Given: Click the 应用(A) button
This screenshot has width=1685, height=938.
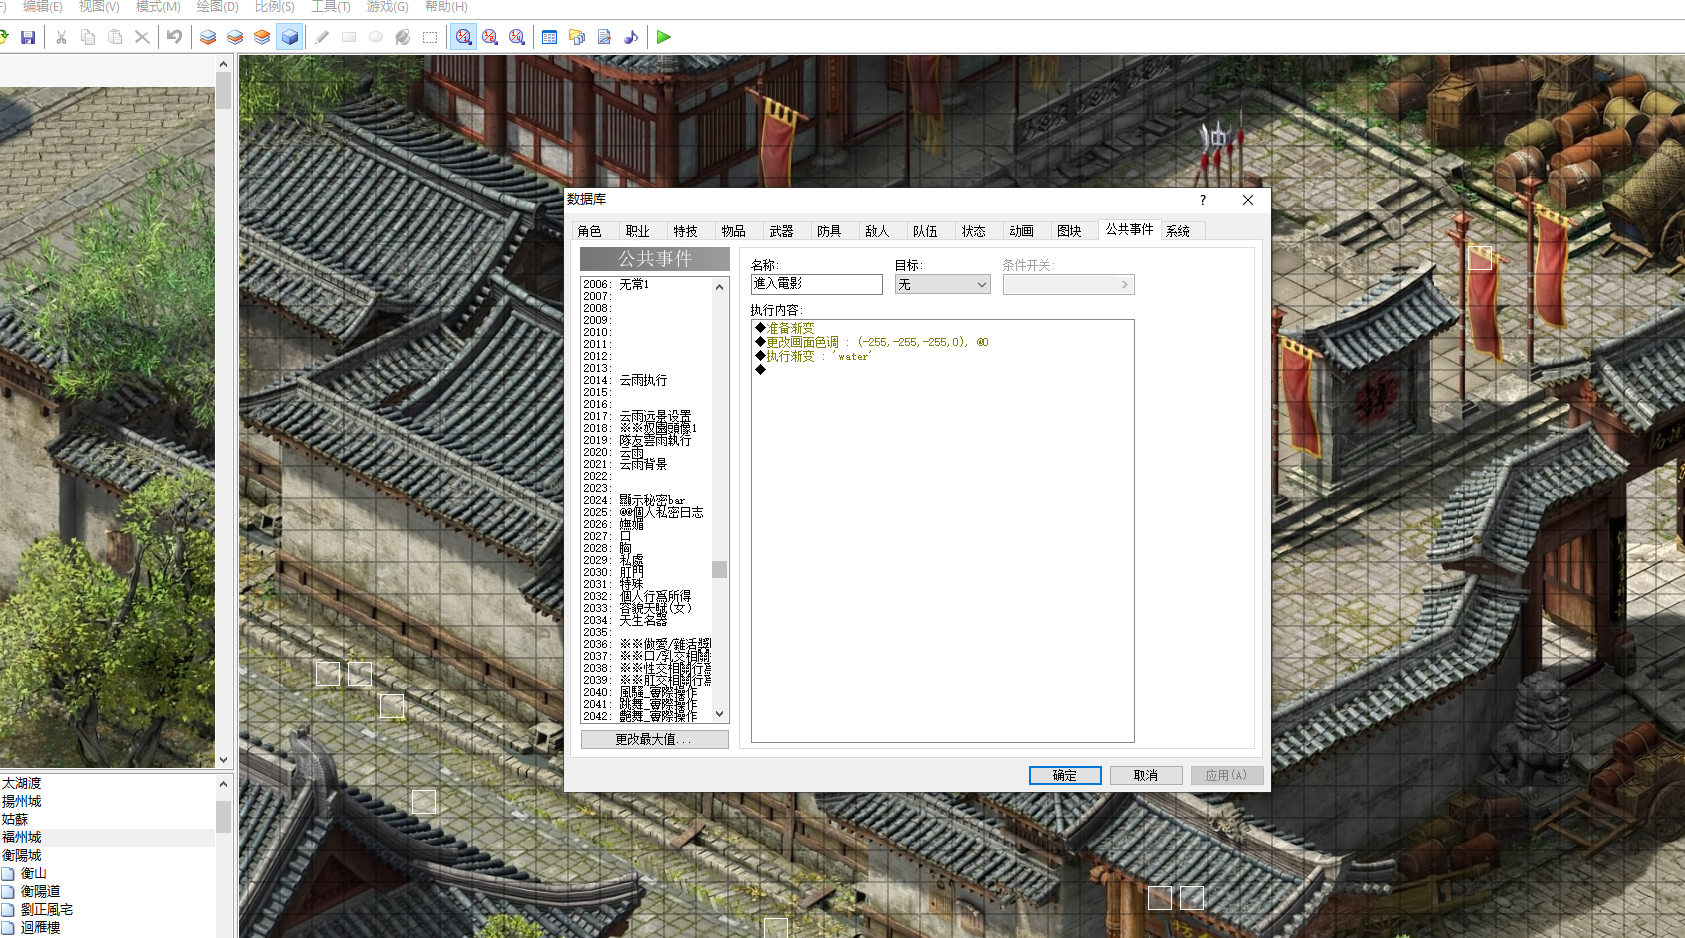Looking at the screenshot, I should pyautogui.click(x=1227, y=775).
